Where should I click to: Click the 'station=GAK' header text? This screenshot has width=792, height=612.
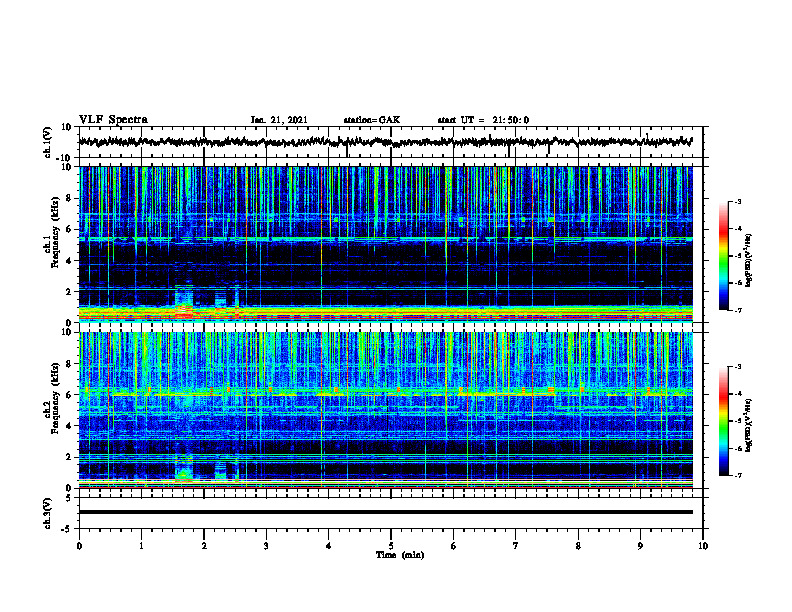click(372, 120)
